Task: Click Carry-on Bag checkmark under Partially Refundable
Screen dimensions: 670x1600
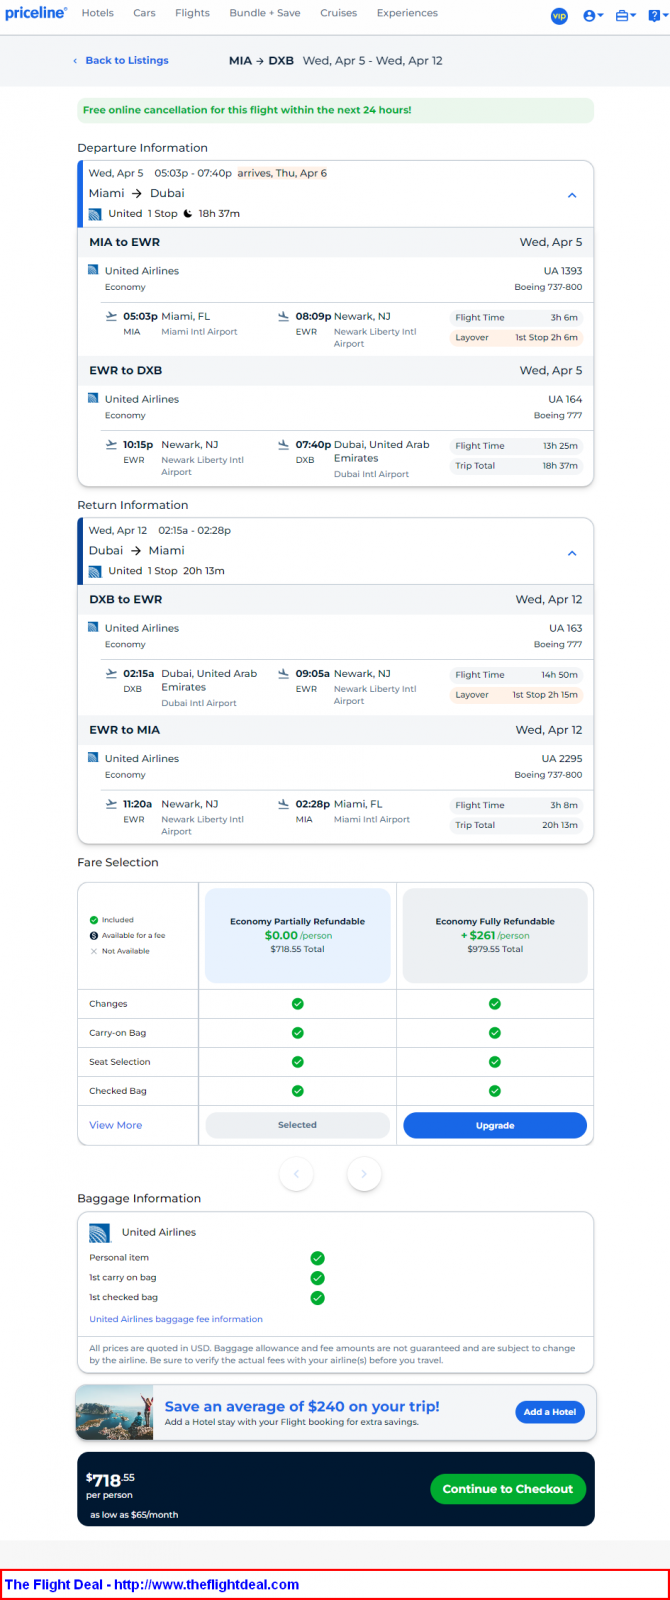Action: pyautogui.click(x=297, y=1033)
